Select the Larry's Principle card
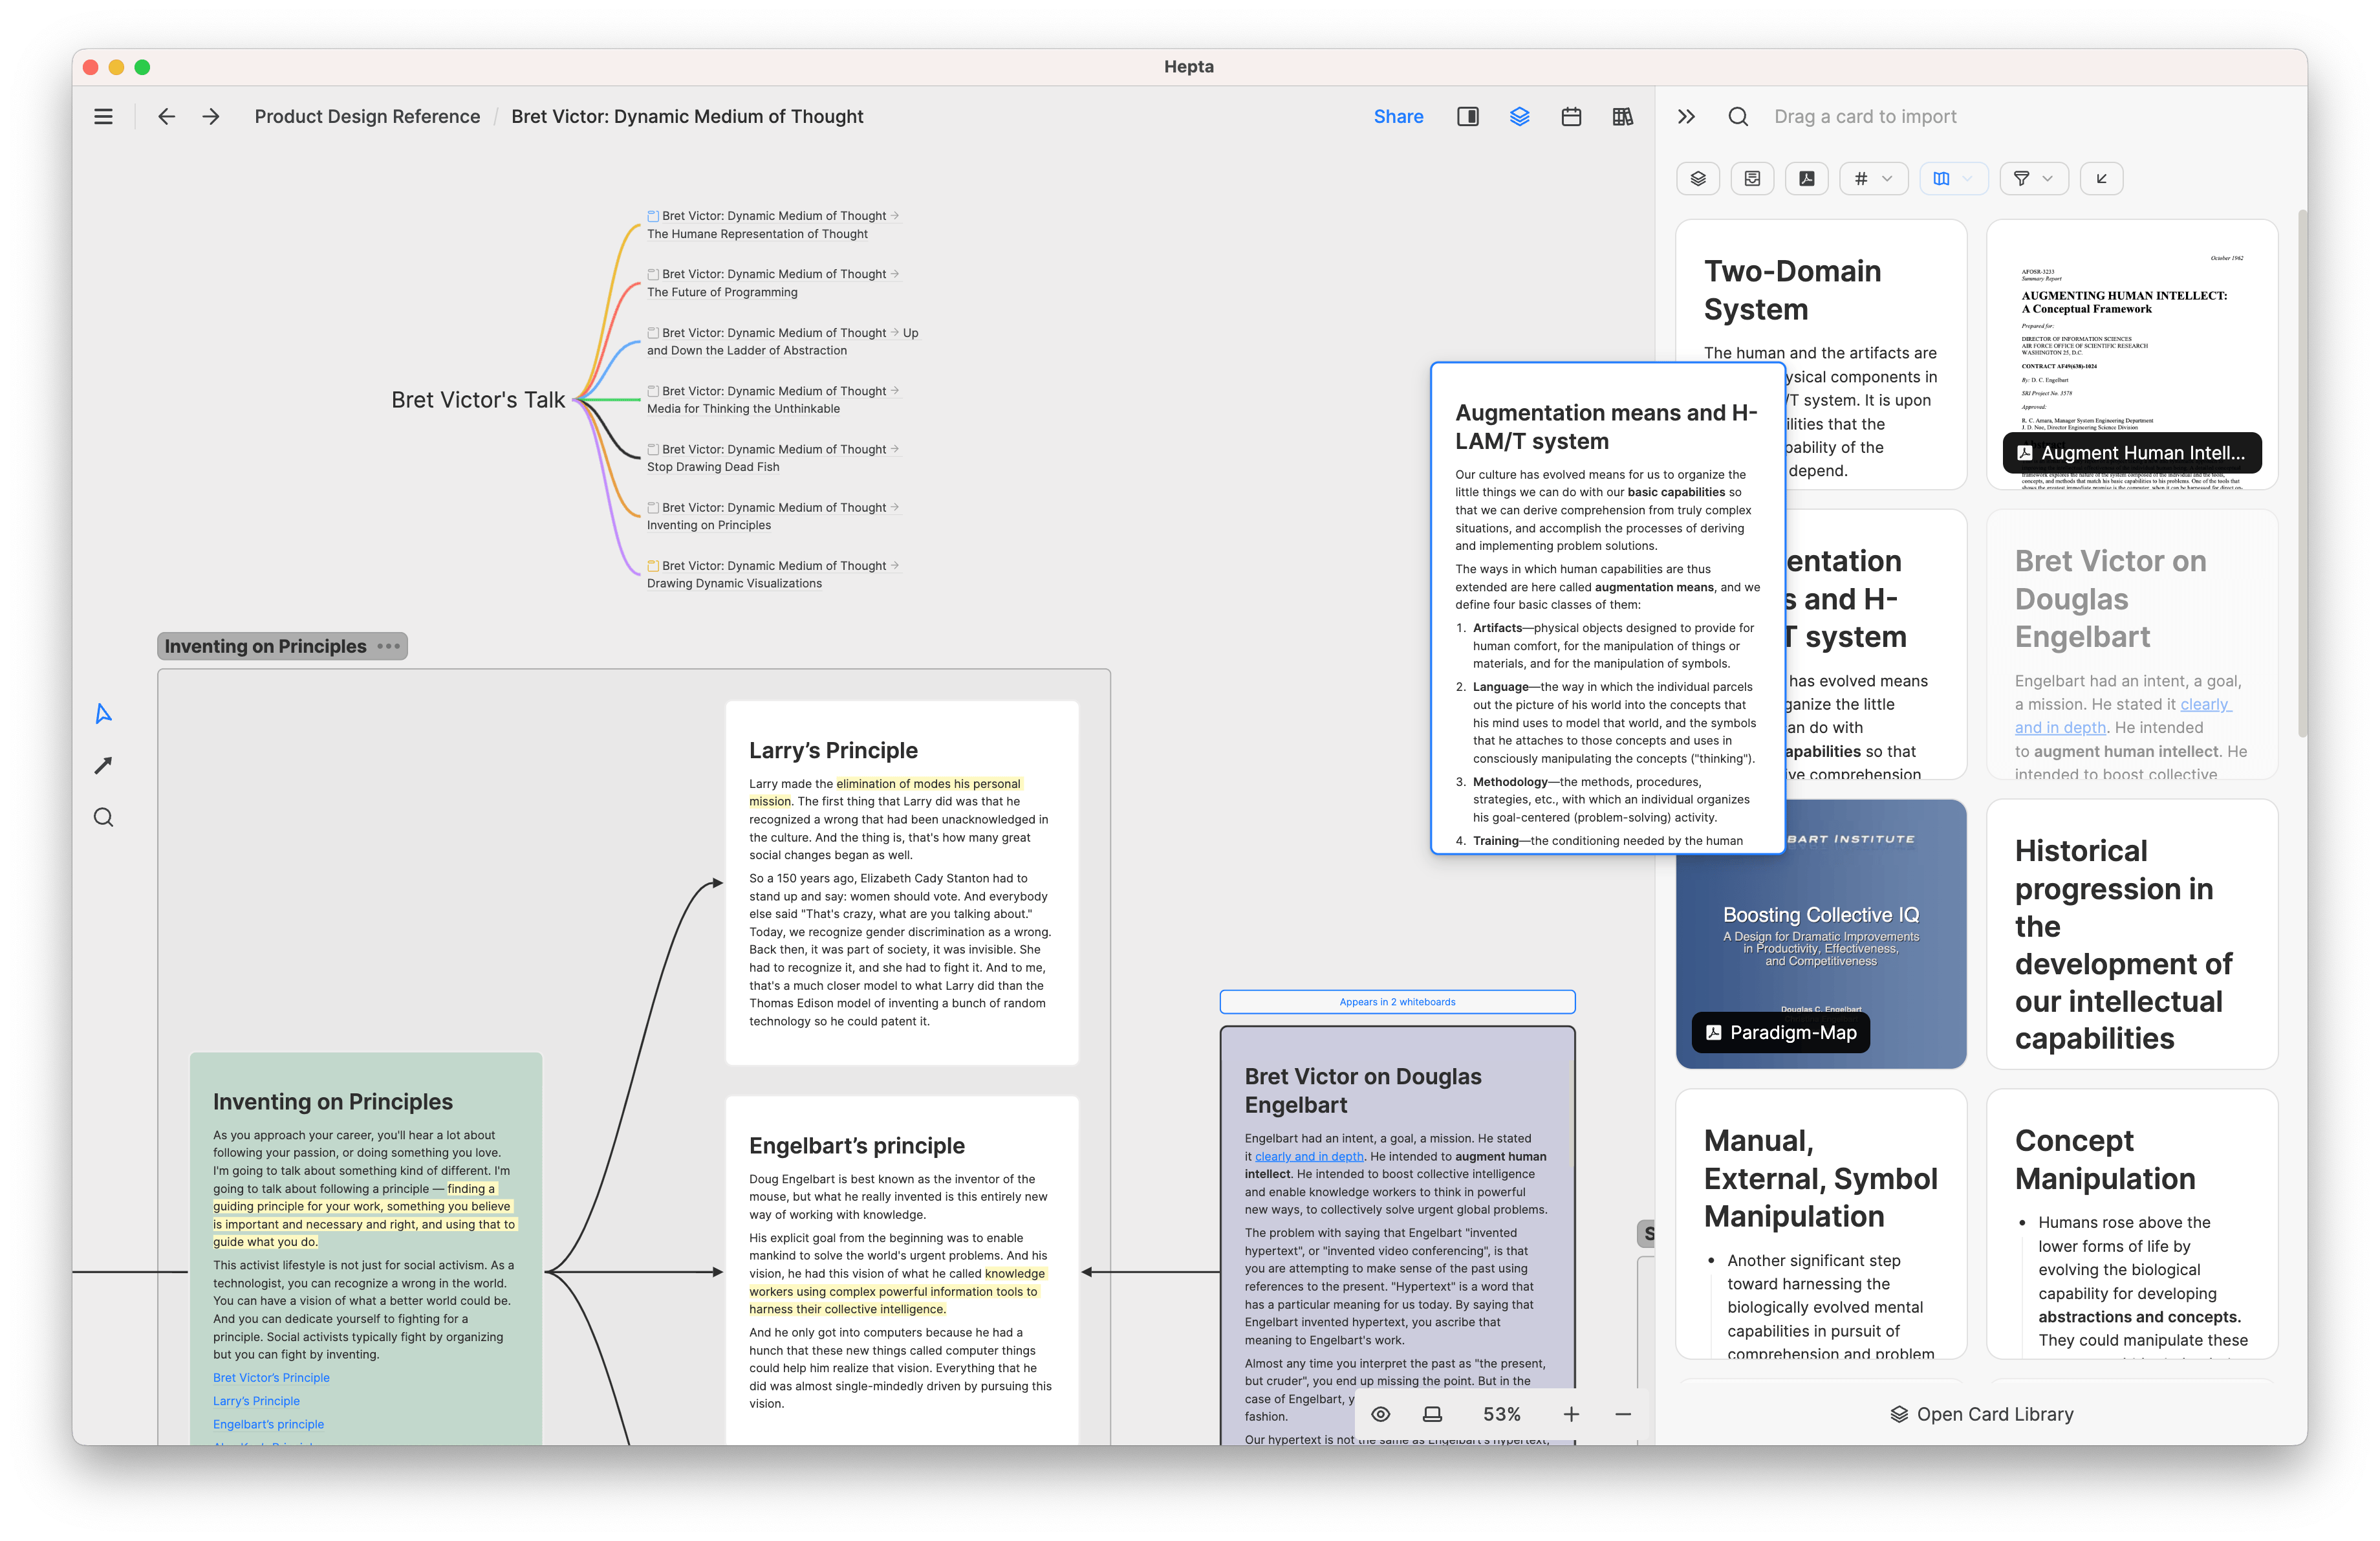The image size is (2380, 1541). (901, 882)
